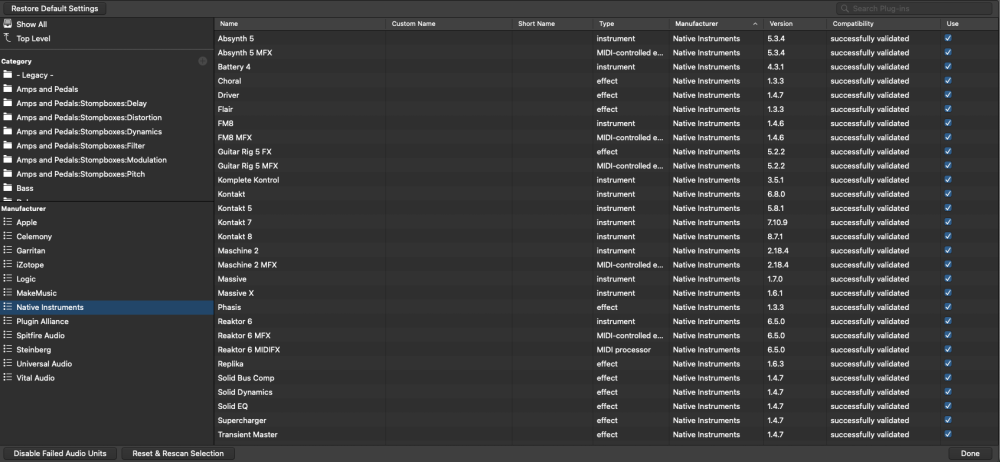
Task: Click version 8.7.1 cell
Action: point(774,236)
